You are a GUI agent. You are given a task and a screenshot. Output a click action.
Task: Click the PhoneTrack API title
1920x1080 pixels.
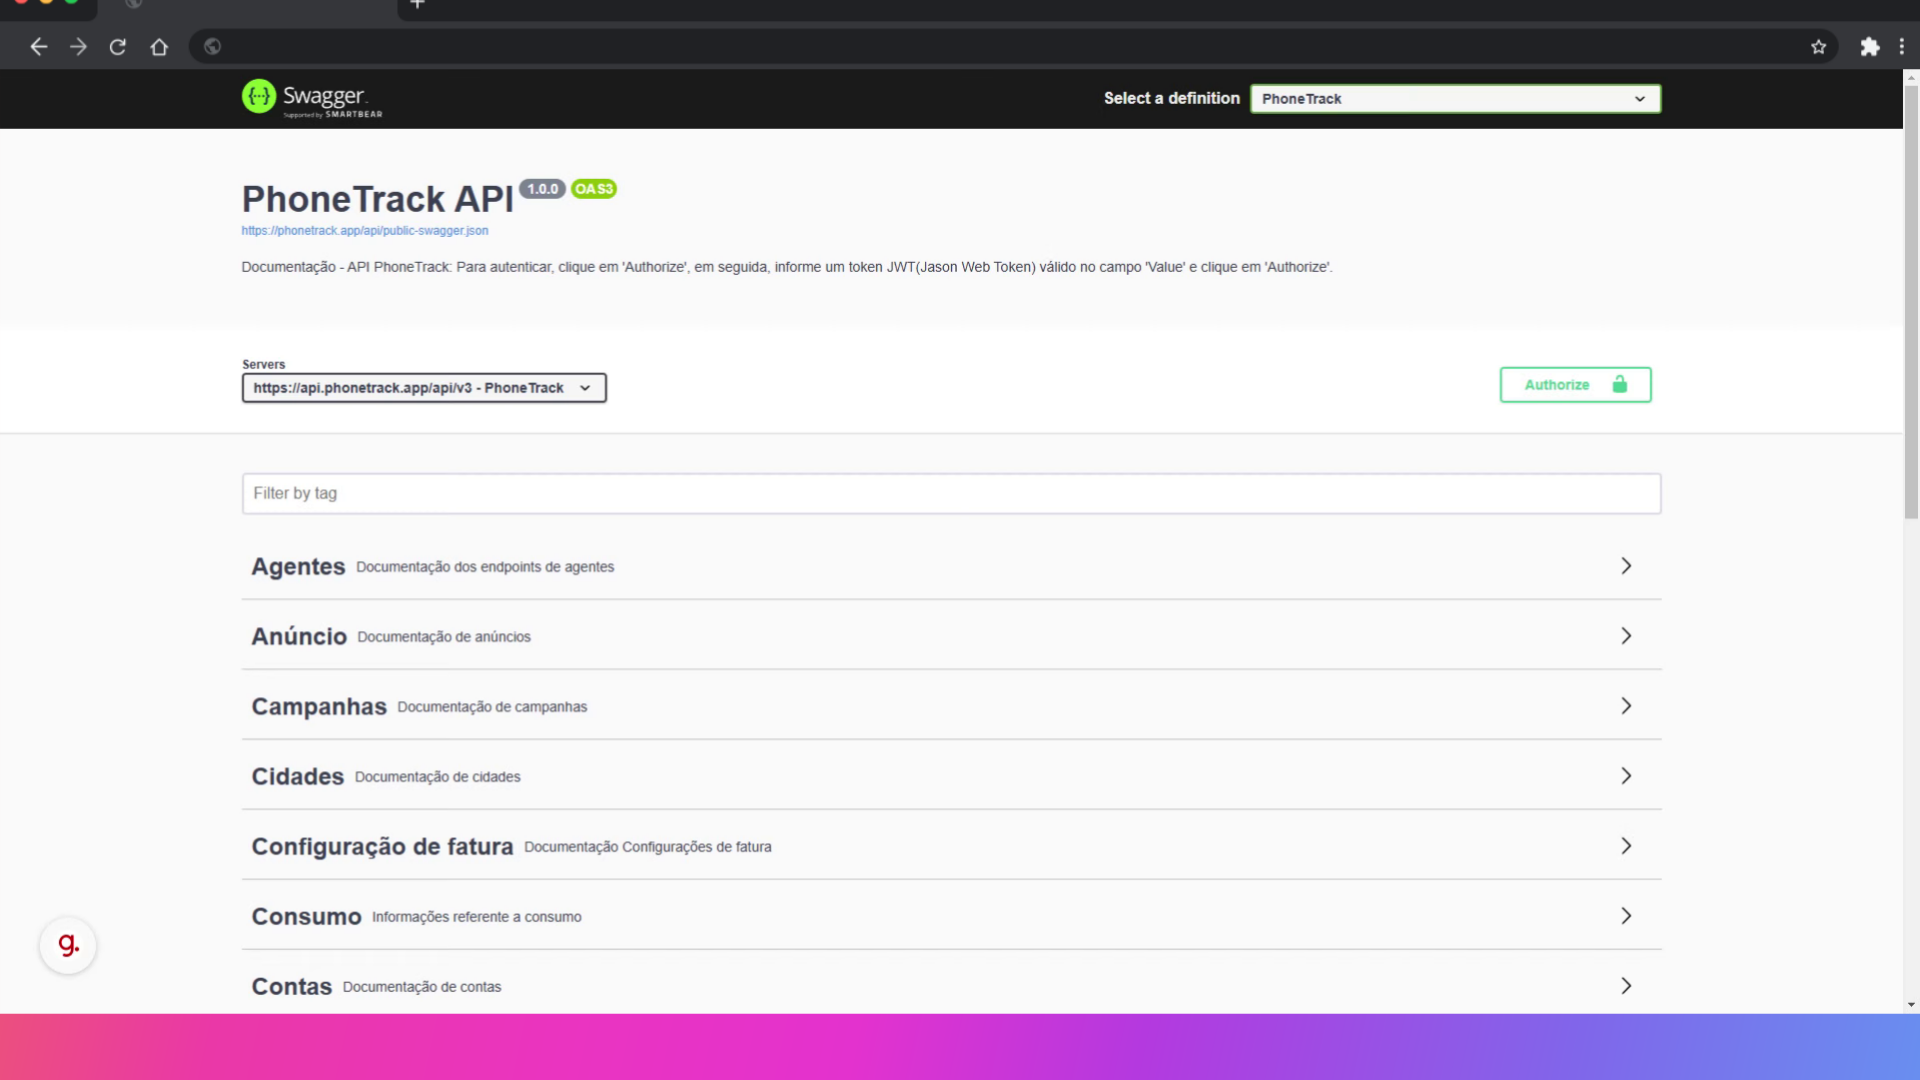pyautogui.click(x=378, y=199)
